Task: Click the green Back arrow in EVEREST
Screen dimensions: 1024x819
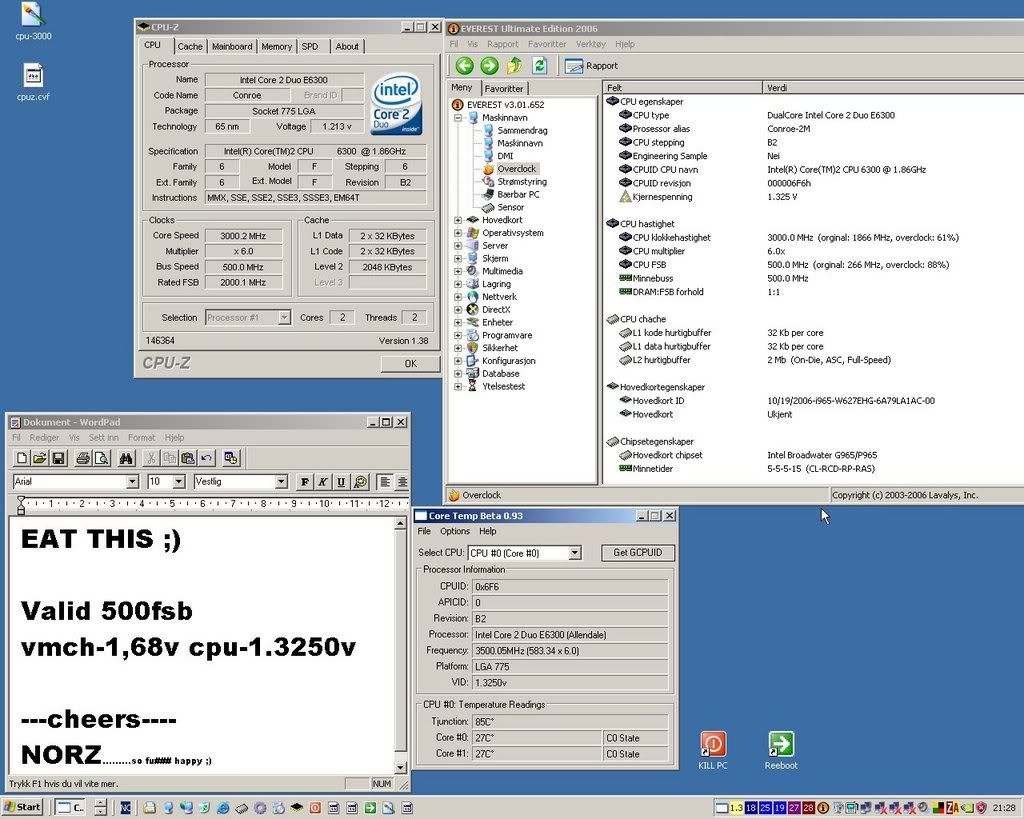Action: [464, 66]
